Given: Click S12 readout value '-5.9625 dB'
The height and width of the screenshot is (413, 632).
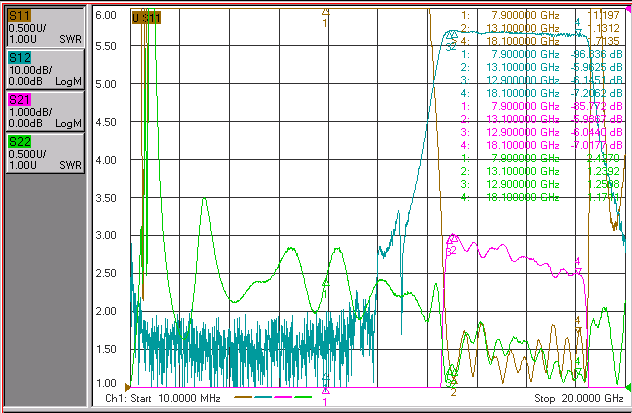Looking at the screenshot, I should tap(597, 67).
